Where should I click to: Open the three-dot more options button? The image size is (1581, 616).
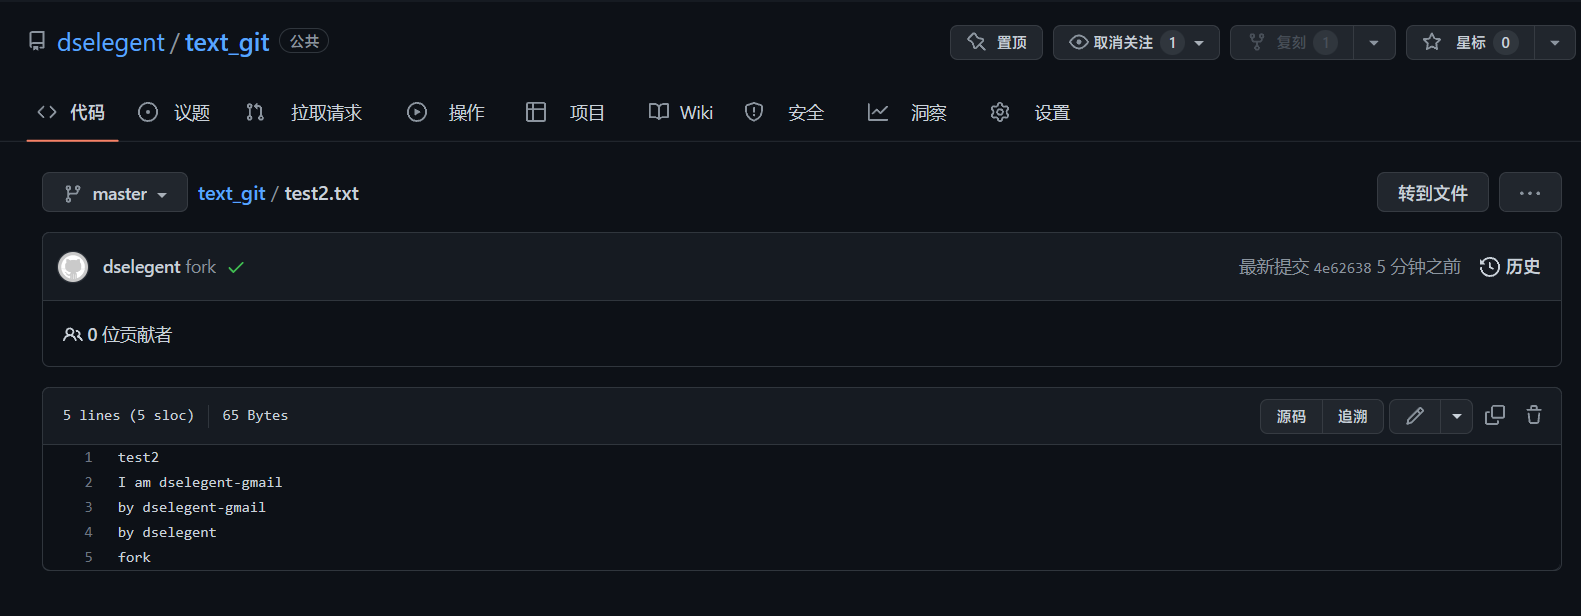tap(1530, 193)
